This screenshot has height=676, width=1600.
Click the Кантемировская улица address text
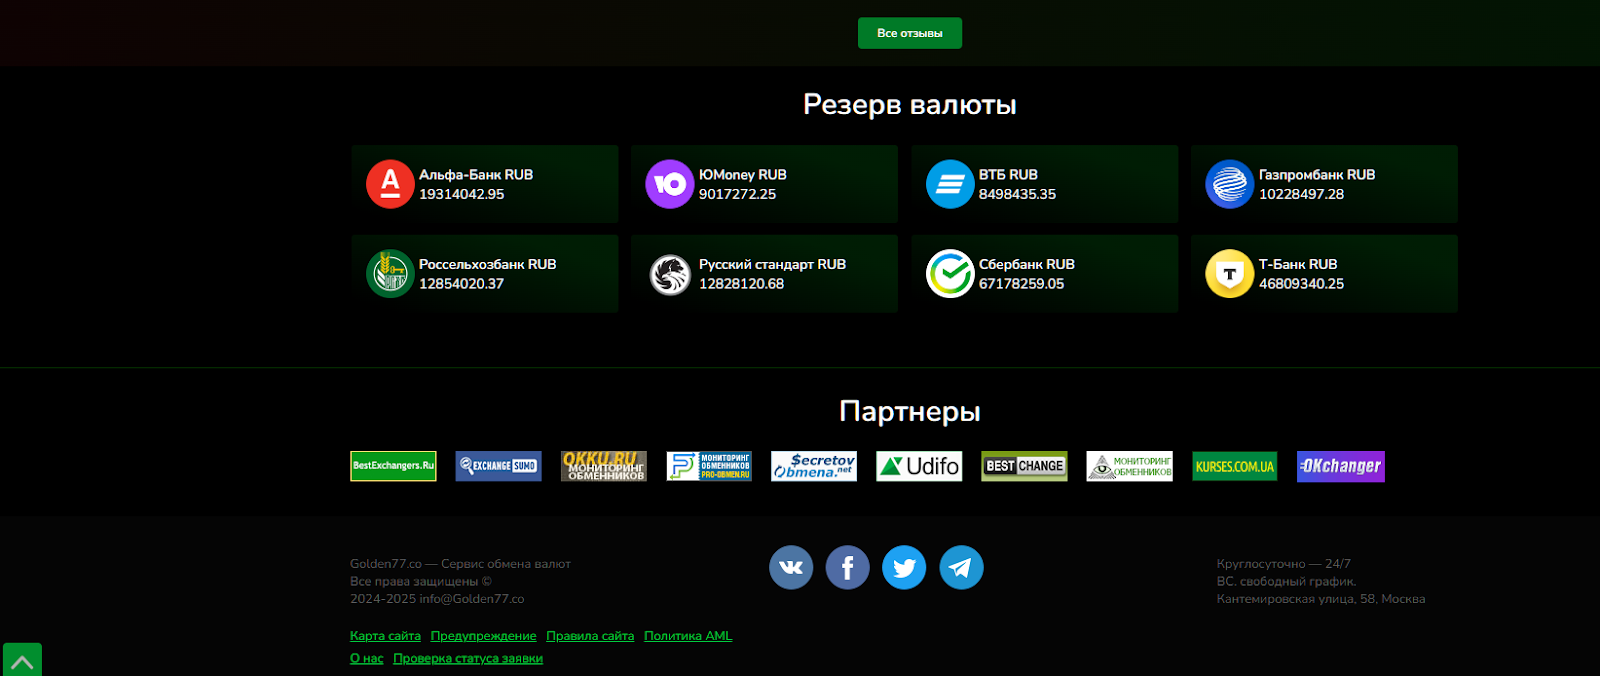(1321, 599)
